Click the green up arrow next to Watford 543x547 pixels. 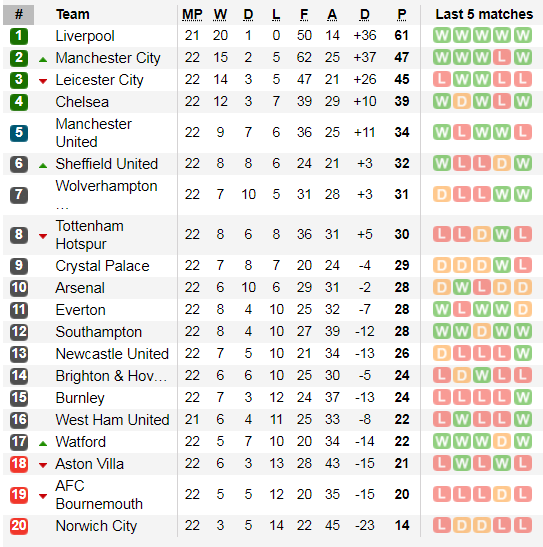pyautogui.click(x=43, y=444)
